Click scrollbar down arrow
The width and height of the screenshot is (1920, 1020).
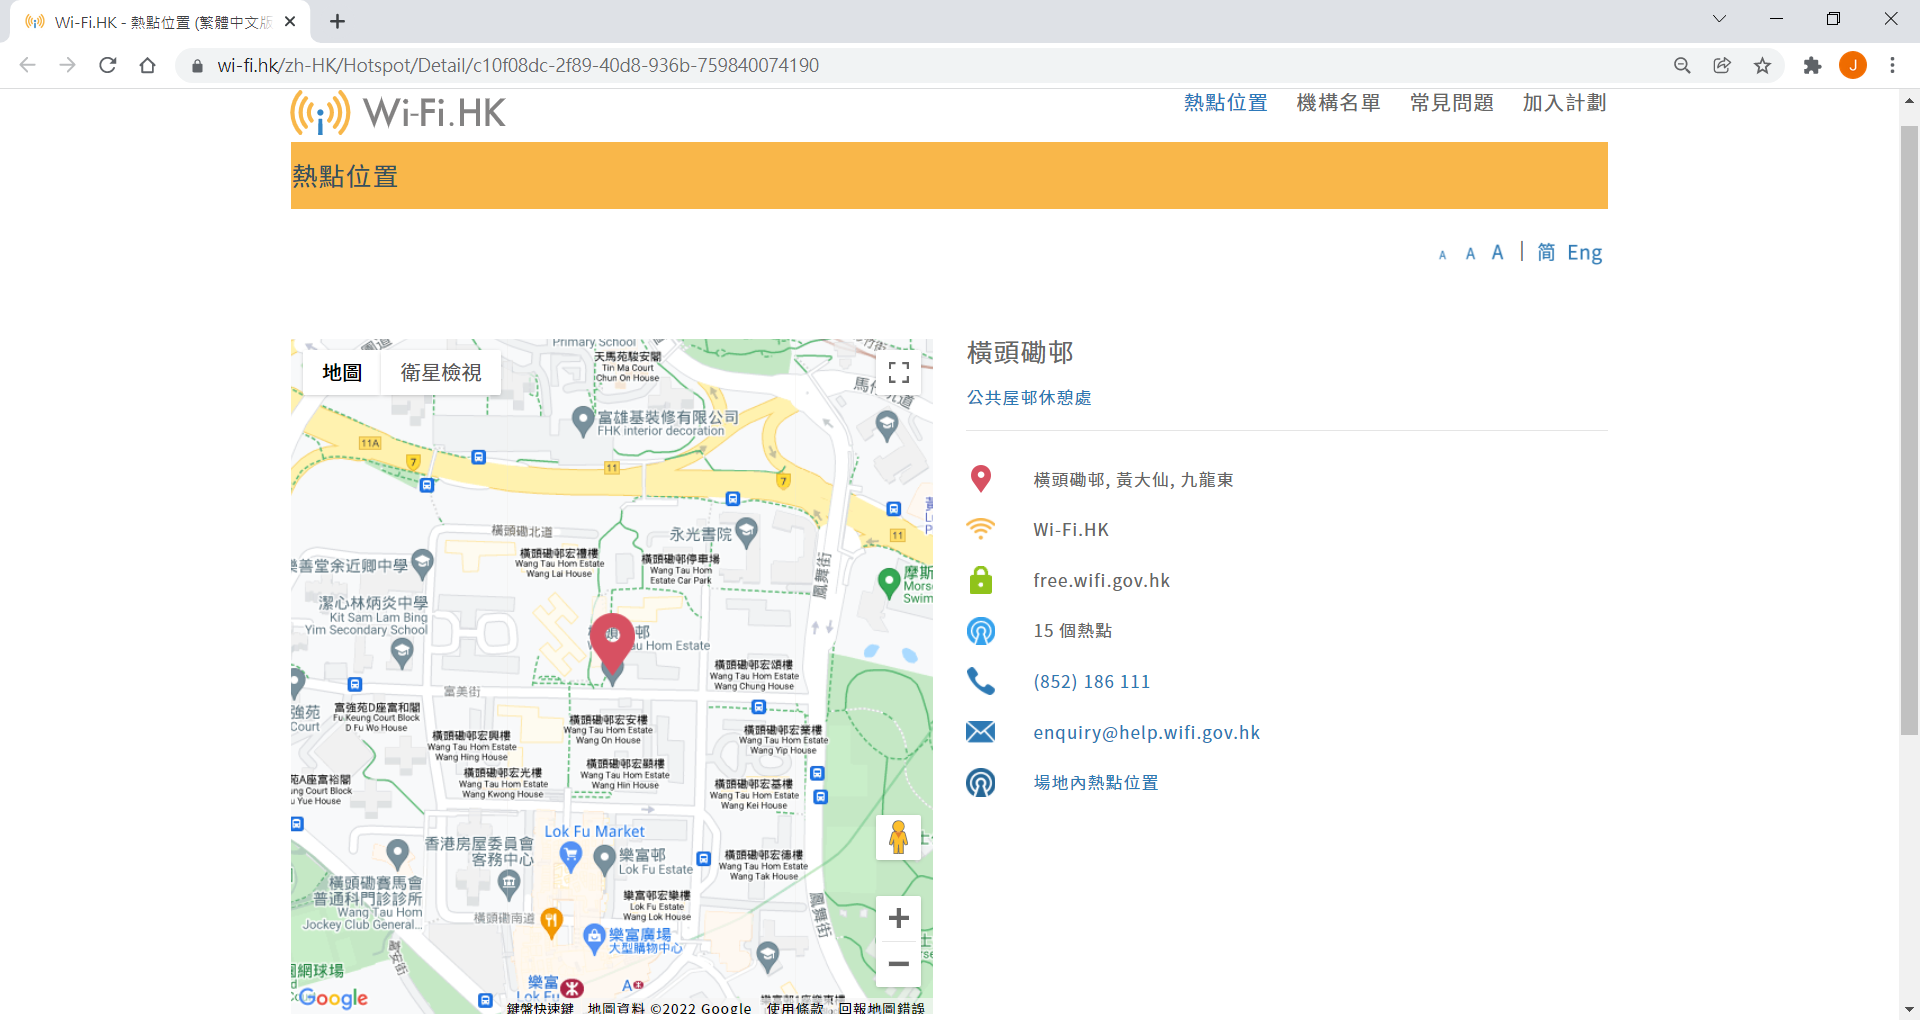point(1909,1010)
